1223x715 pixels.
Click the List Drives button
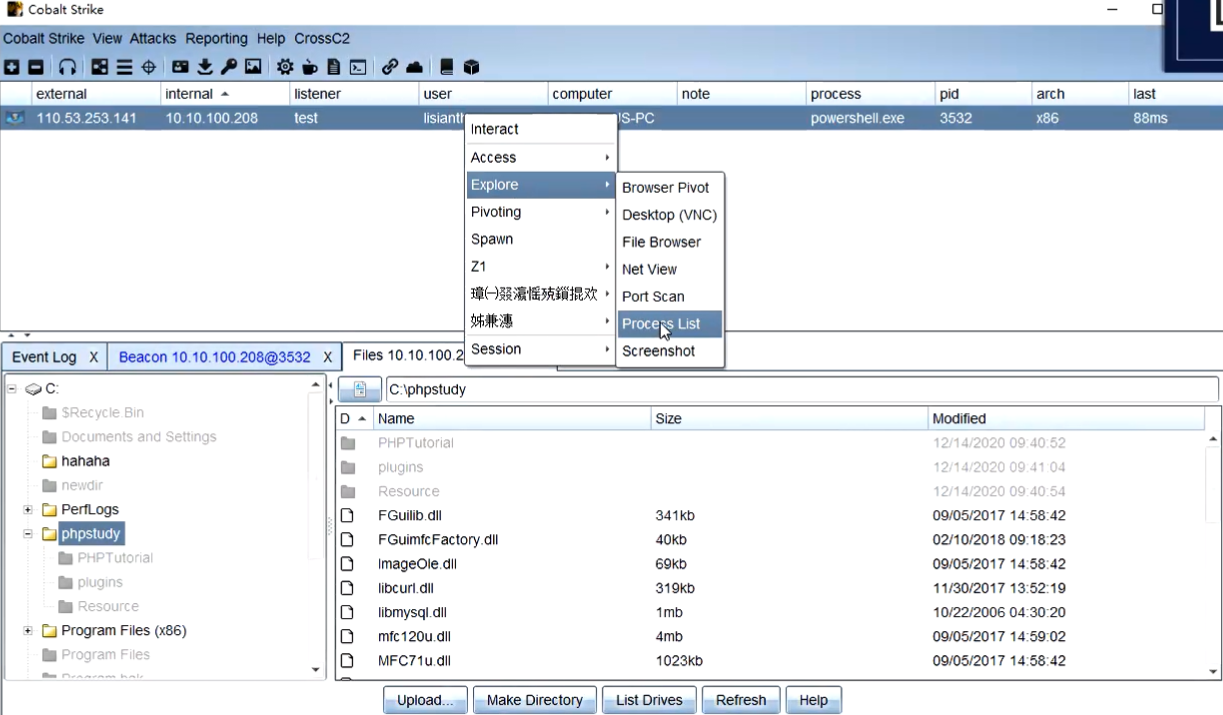(x=649, y=700)
